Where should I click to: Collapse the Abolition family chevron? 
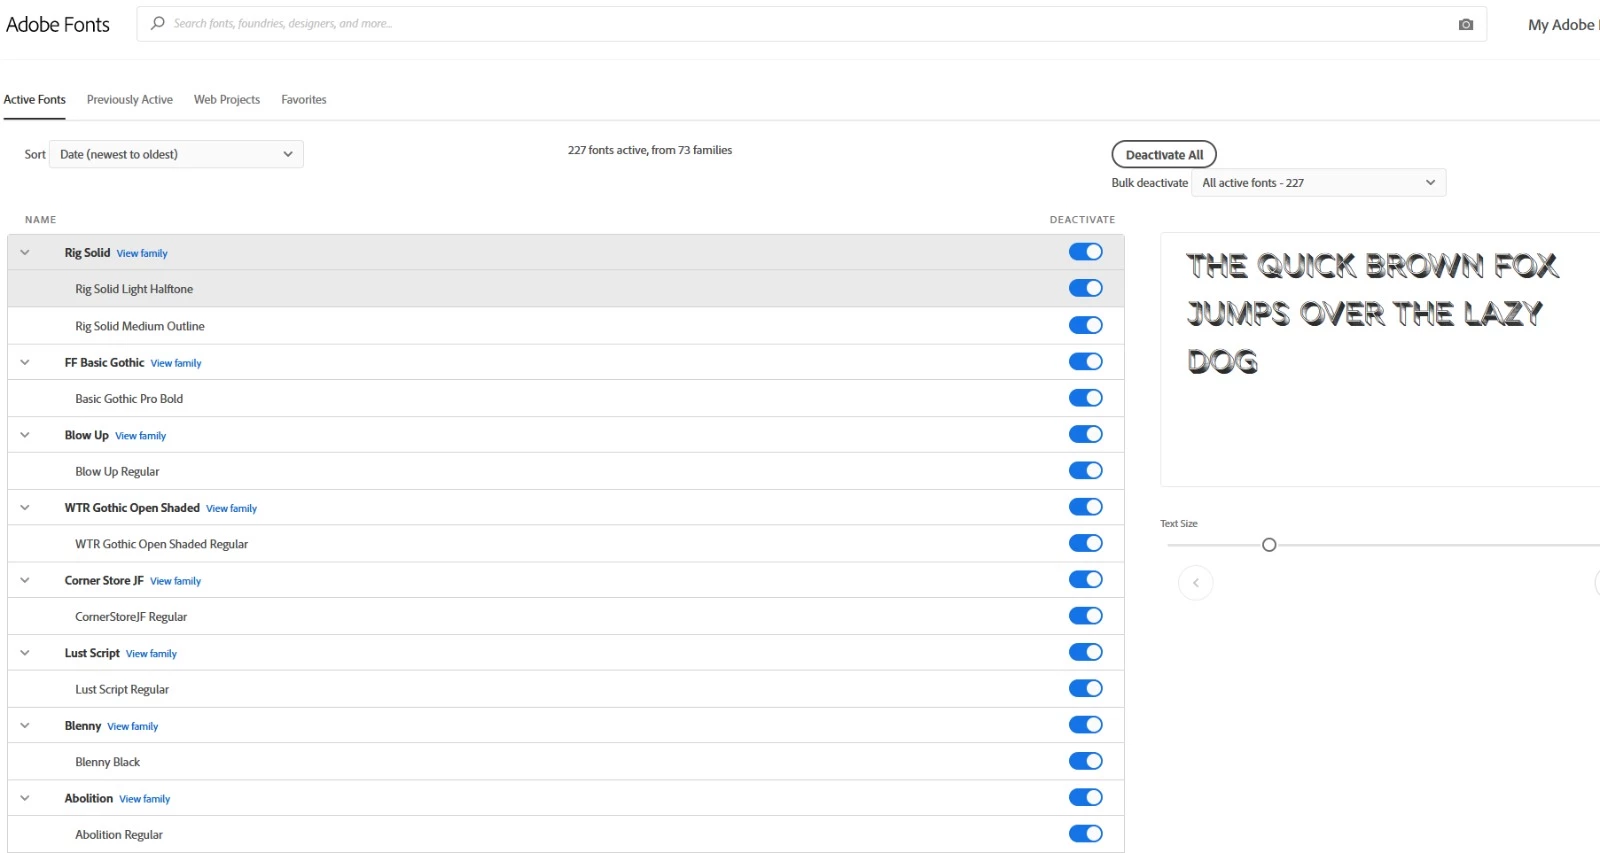click(25, 798)
